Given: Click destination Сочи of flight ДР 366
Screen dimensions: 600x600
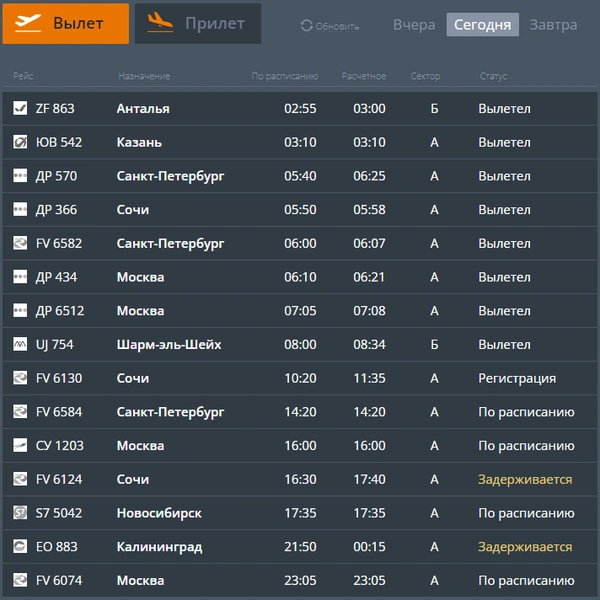Looking at the screenshot, I should 133,210.
